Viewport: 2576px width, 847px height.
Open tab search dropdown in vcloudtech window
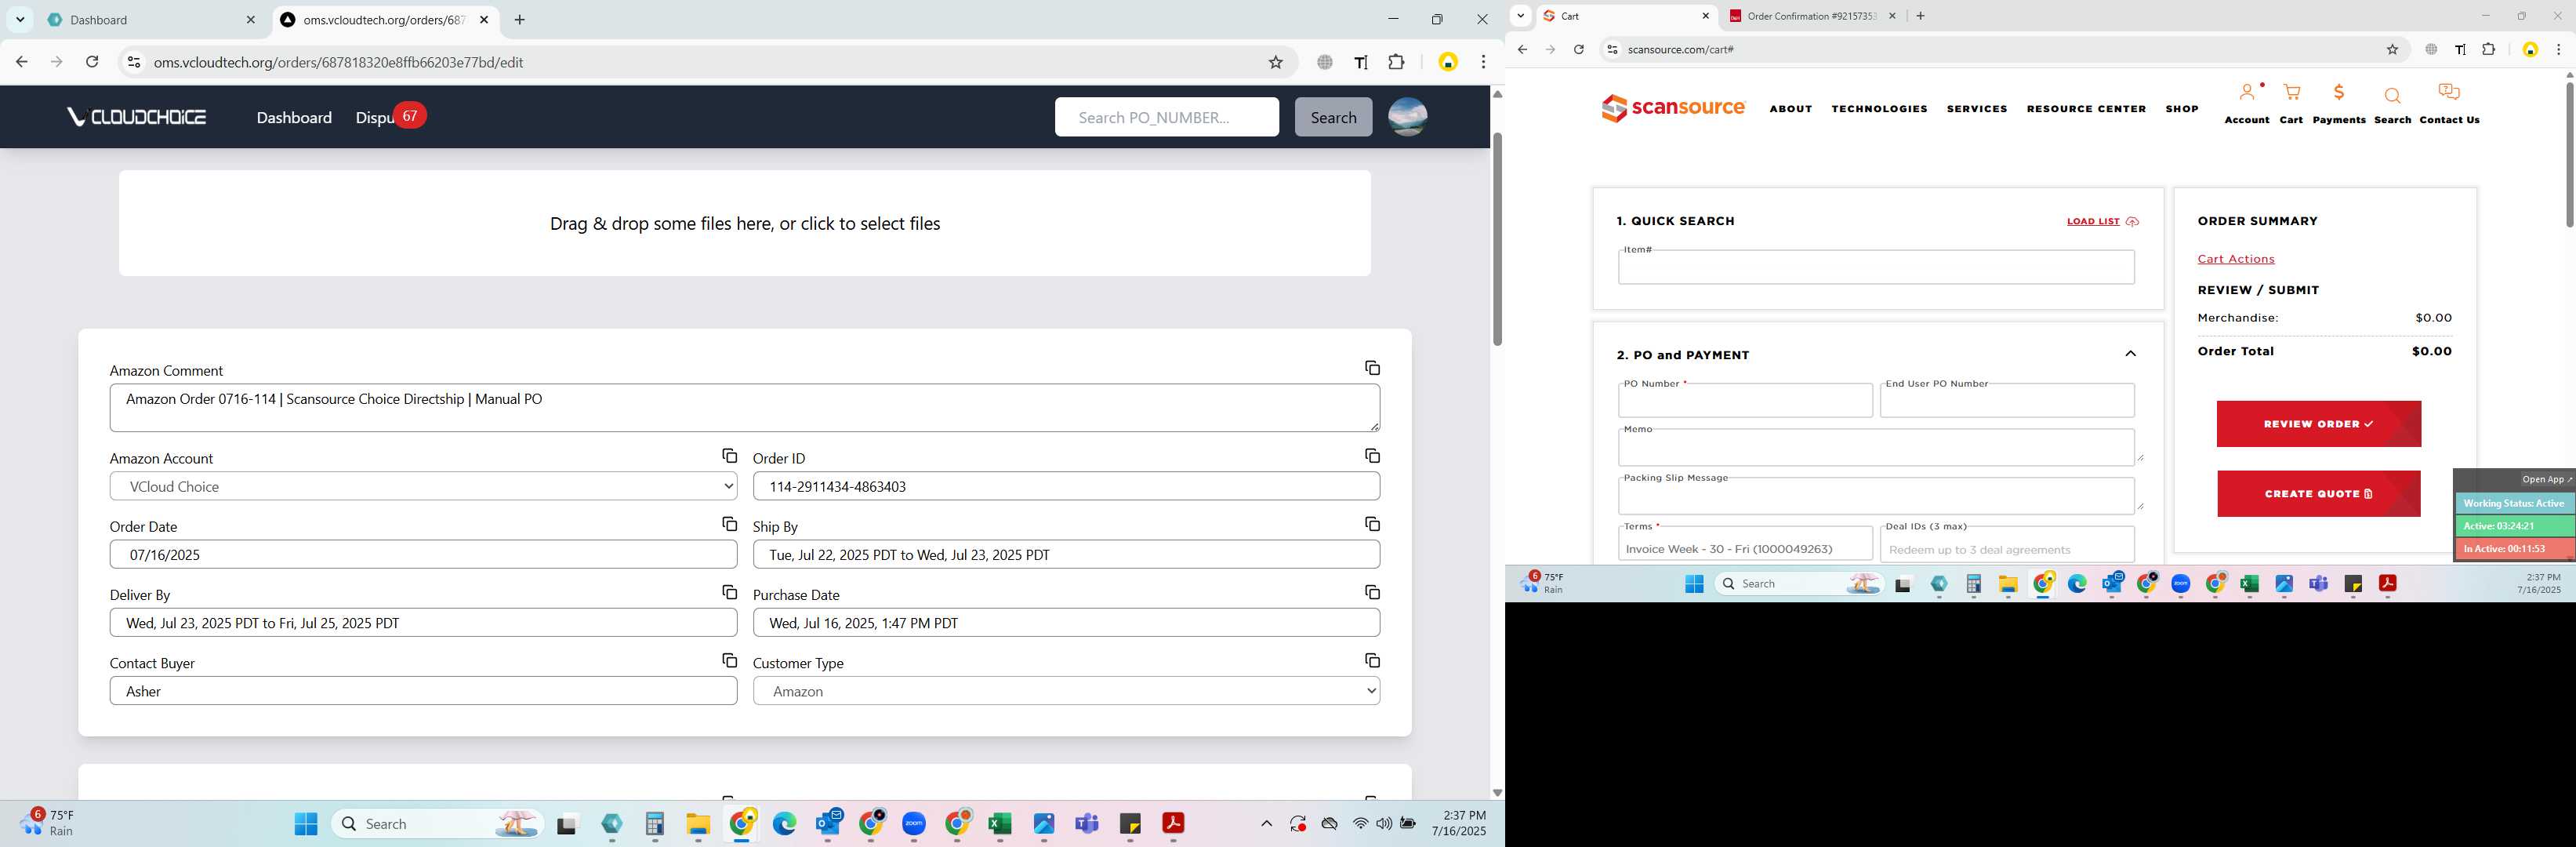20,20
